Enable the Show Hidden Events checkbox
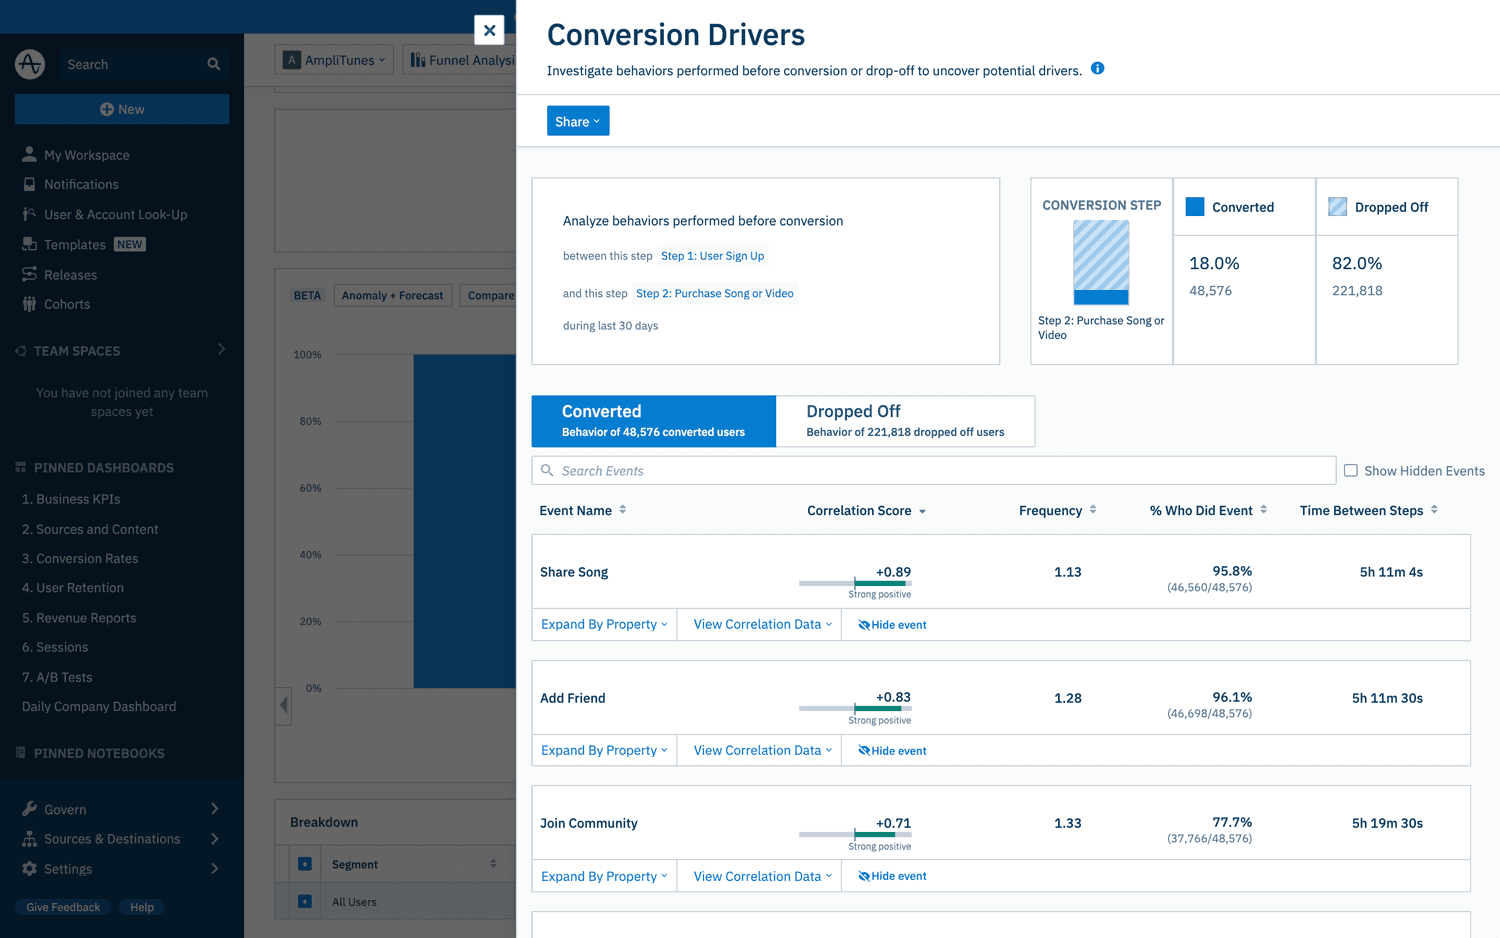The height and width of the screenshot is (938, 1500). (x=1349, y=470)
